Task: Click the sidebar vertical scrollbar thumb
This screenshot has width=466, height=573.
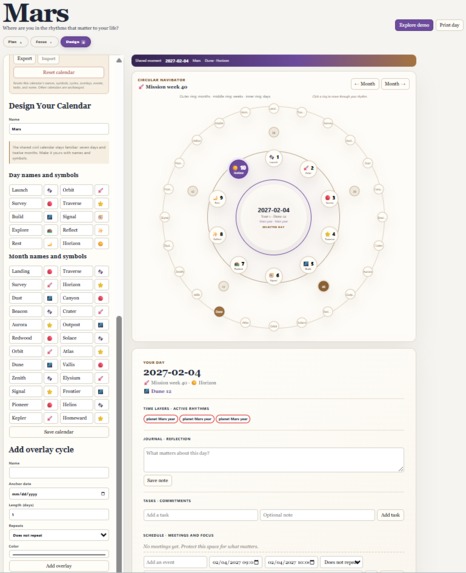Action: pos(119,444)
